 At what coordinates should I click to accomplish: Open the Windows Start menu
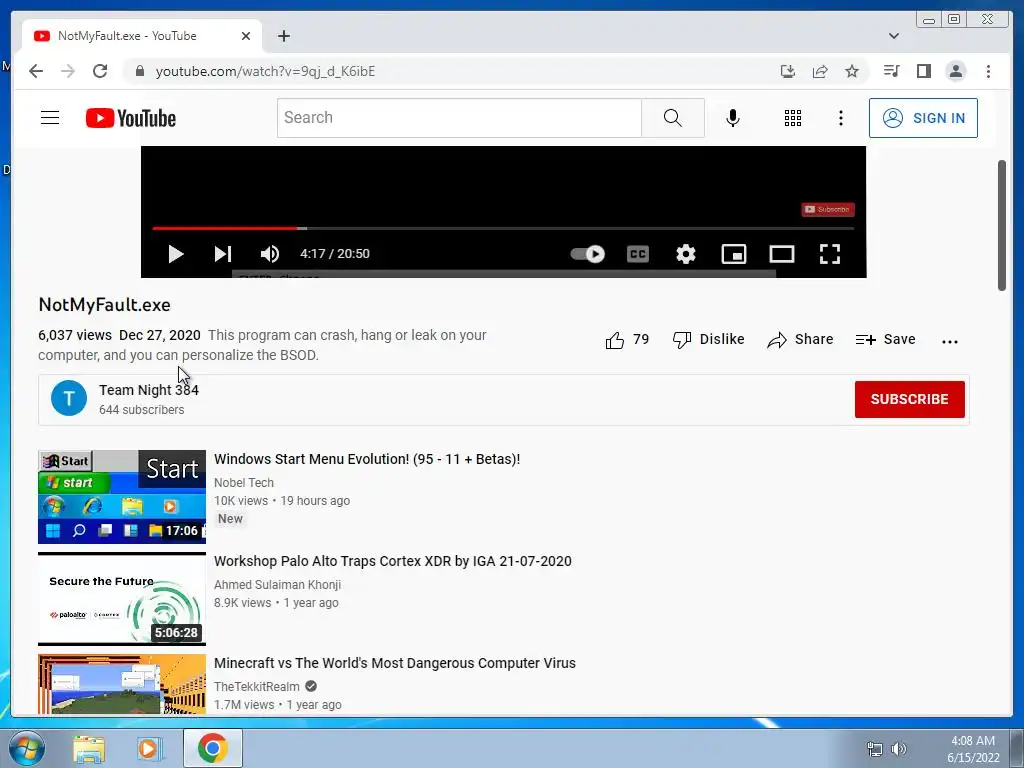(25, 748)
